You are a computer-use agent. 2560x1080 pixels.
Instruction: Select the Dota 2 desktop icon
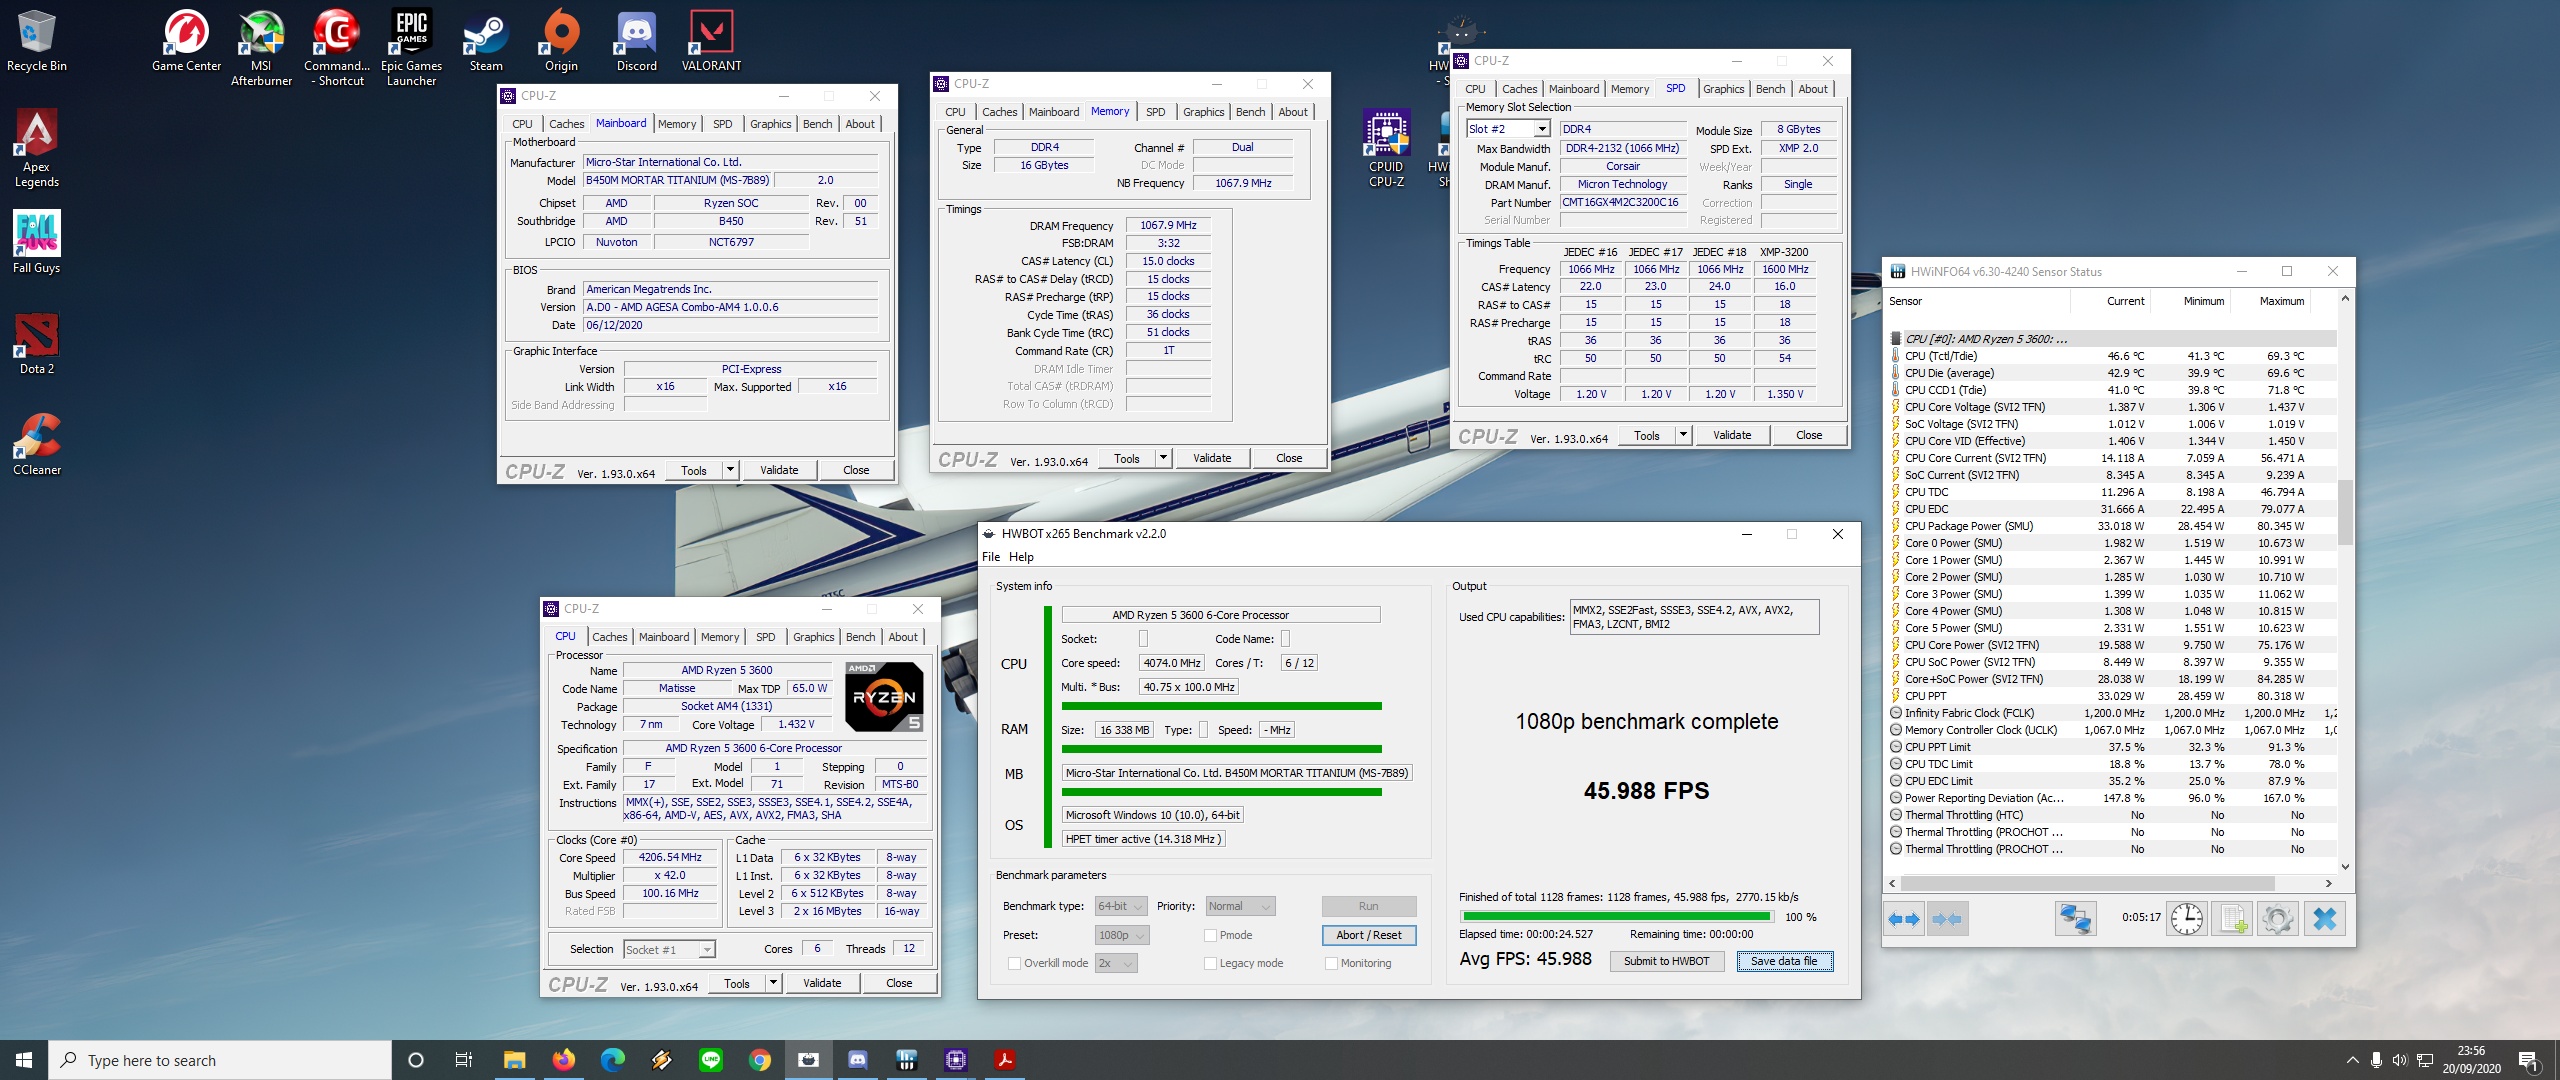click(x=37, y=343)
